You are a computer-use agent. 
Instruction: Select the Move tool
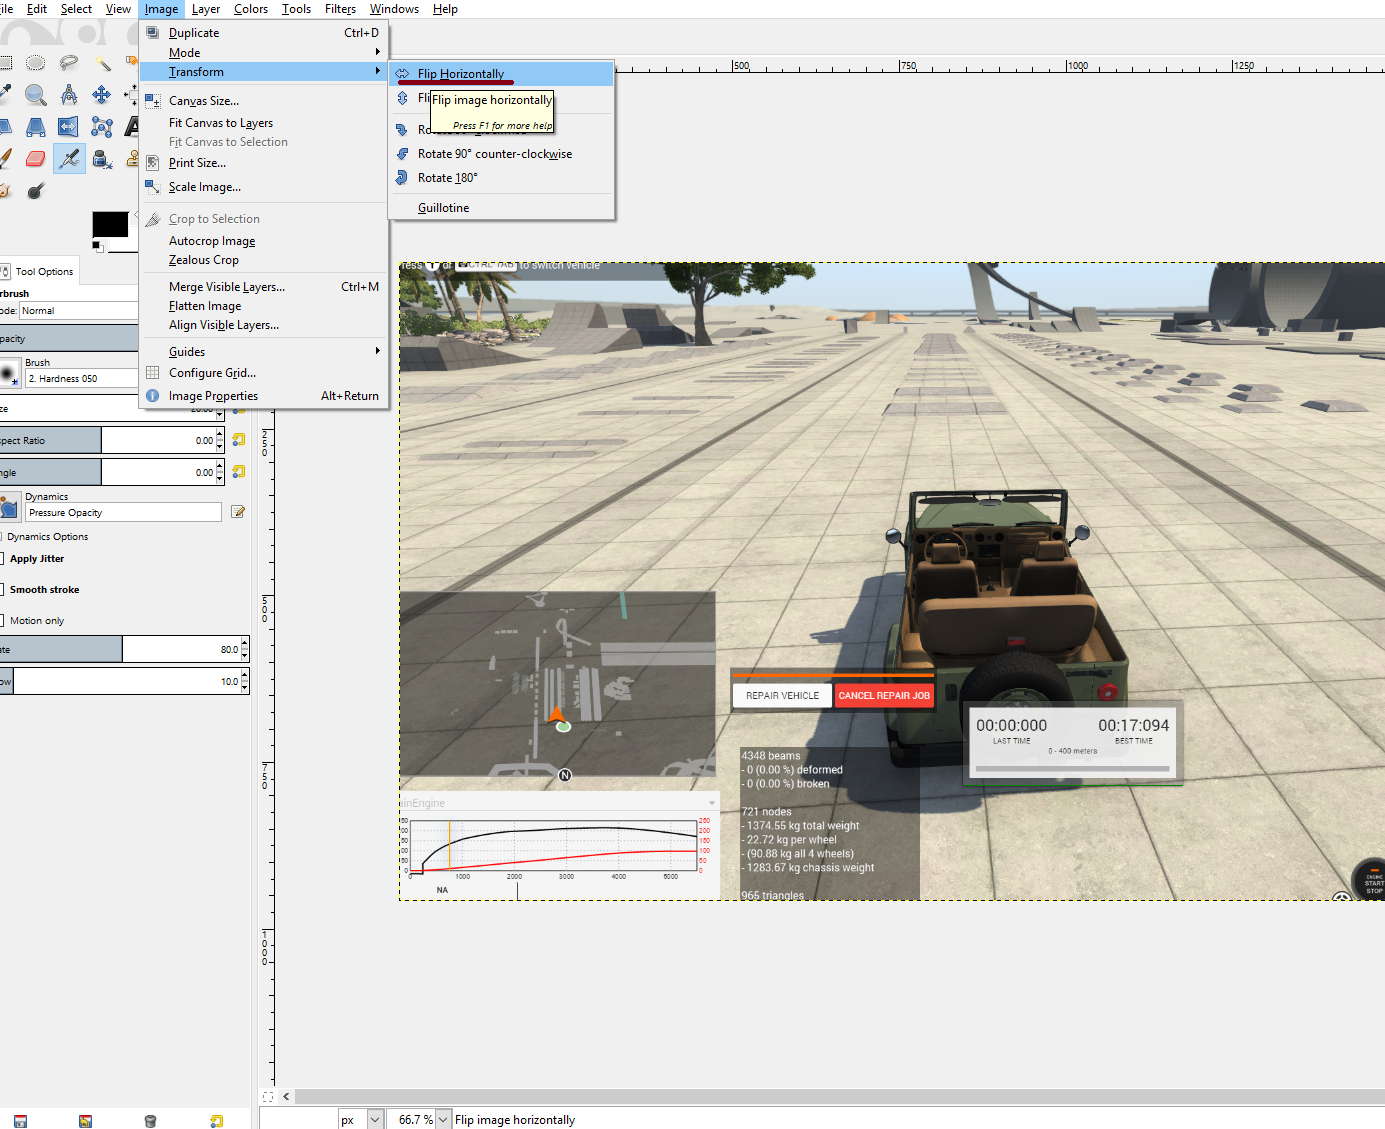coord(101,95)
